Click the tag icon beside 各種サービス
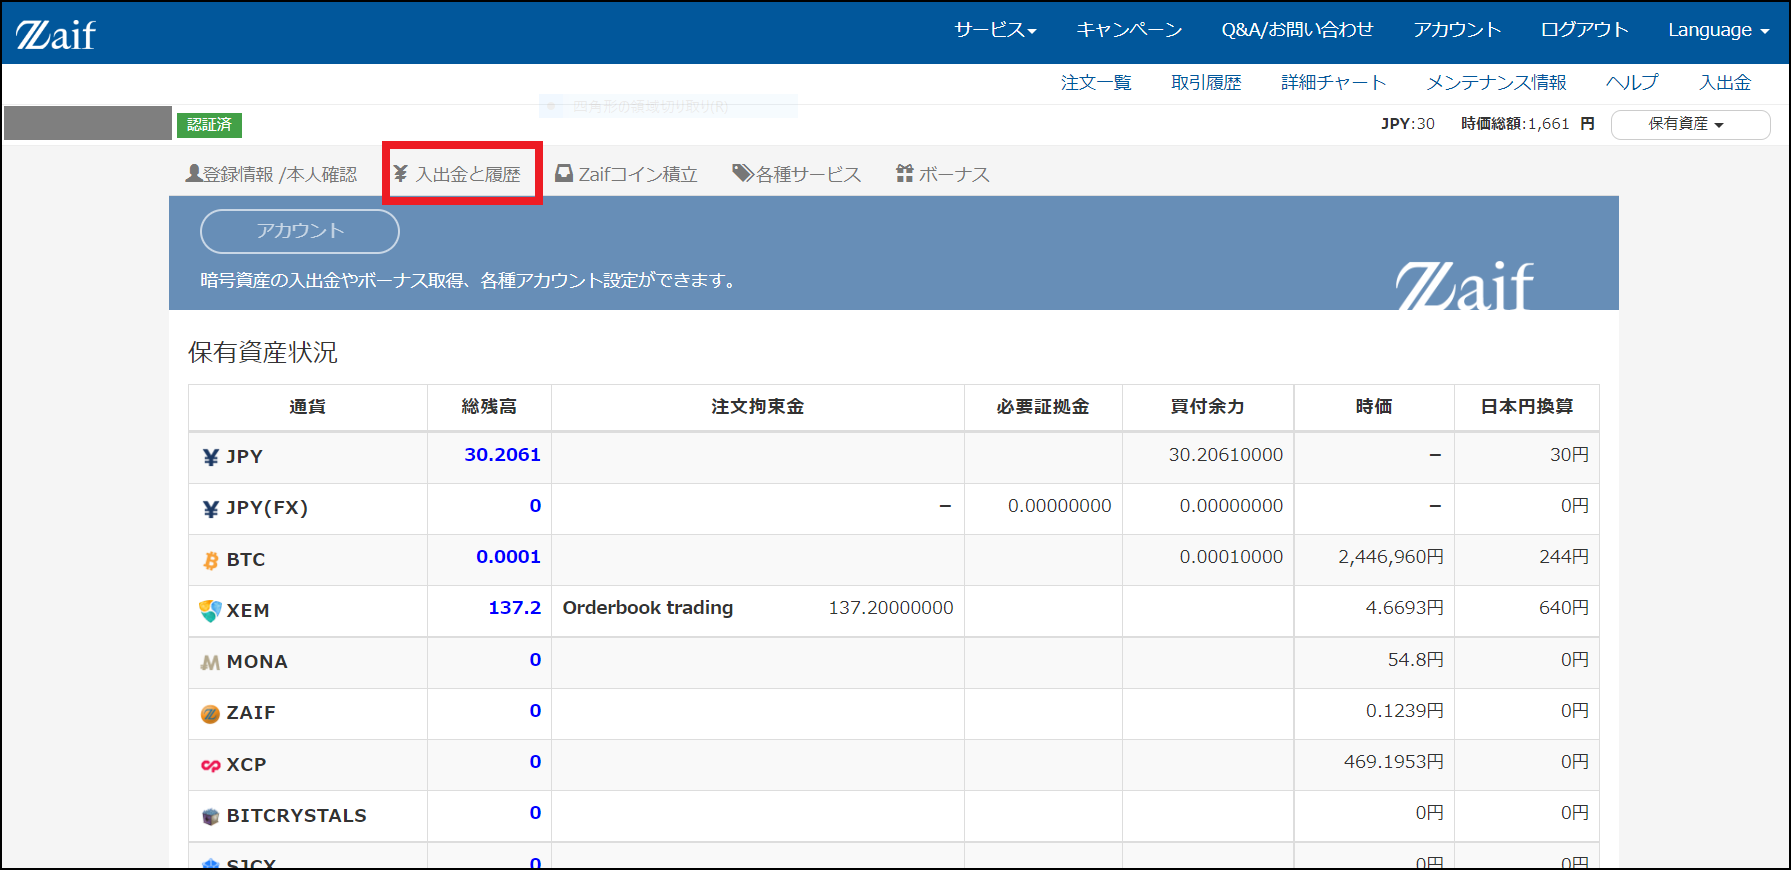The image size is (1791, 870). [x=743, y=173]
